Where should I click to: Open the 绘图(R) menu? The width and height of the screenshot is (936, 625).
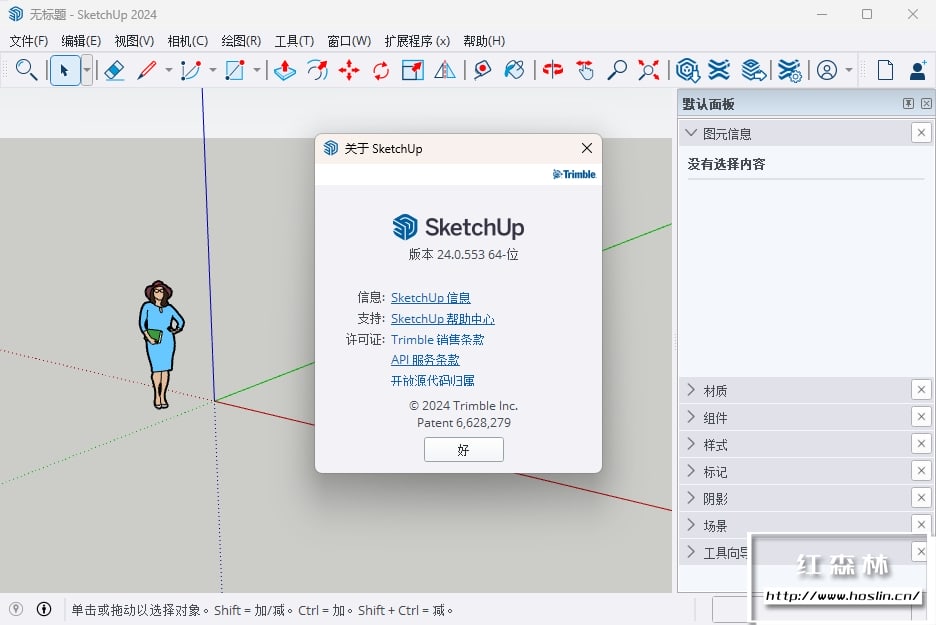click(x=241, y=41)
